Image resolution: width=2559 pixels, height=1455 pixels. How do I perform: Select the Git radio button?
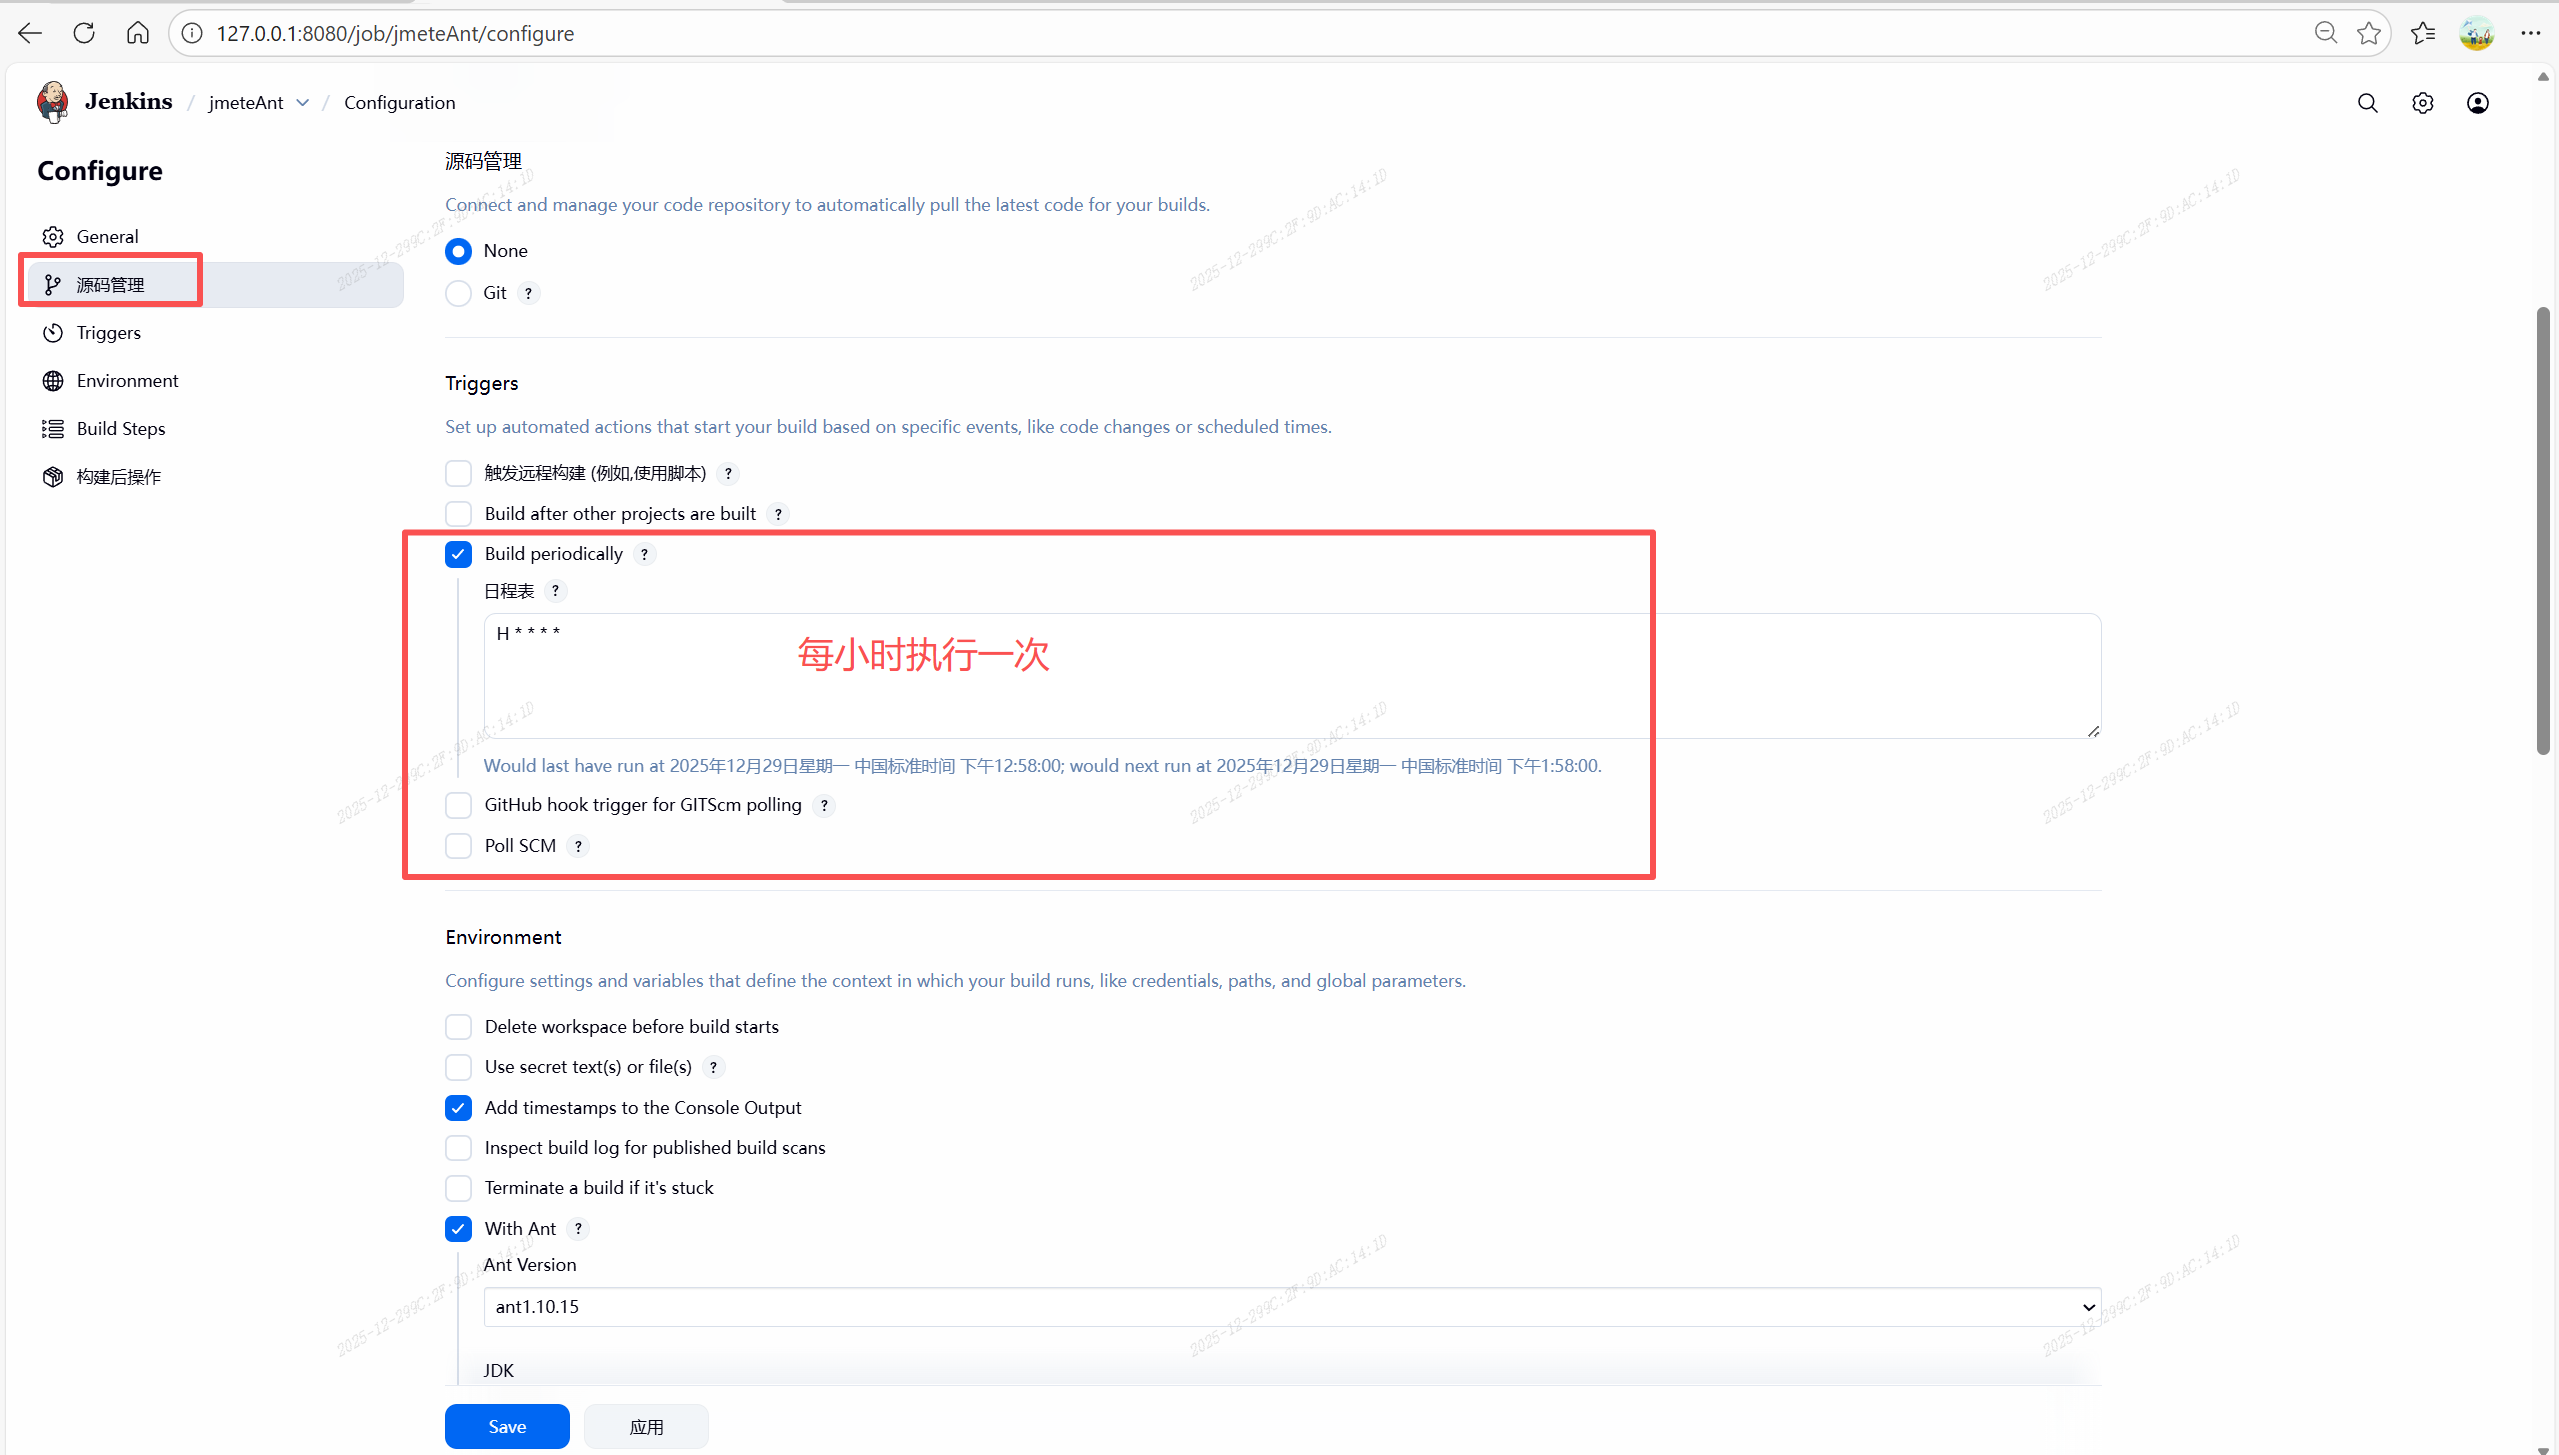[x=458, y=293]
